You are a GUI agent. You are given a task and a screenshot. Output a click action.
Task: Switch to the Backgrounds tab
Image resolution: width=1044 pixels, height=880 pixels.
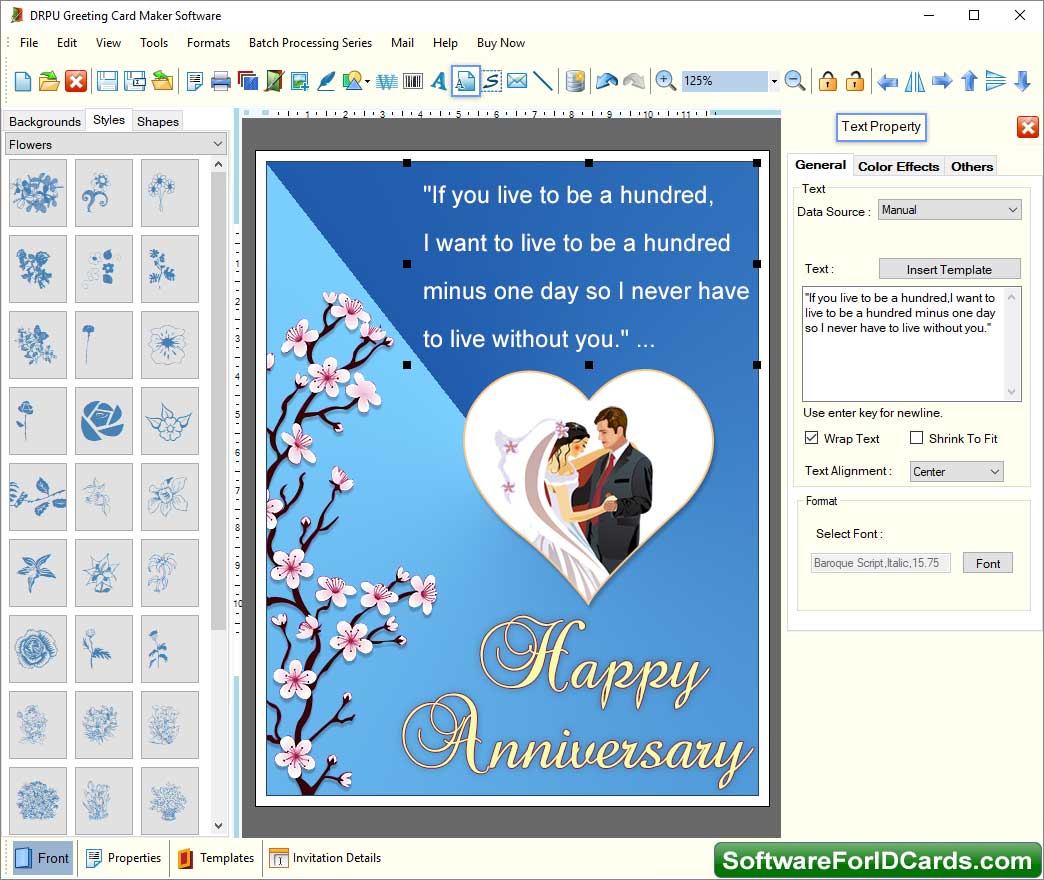45,121
